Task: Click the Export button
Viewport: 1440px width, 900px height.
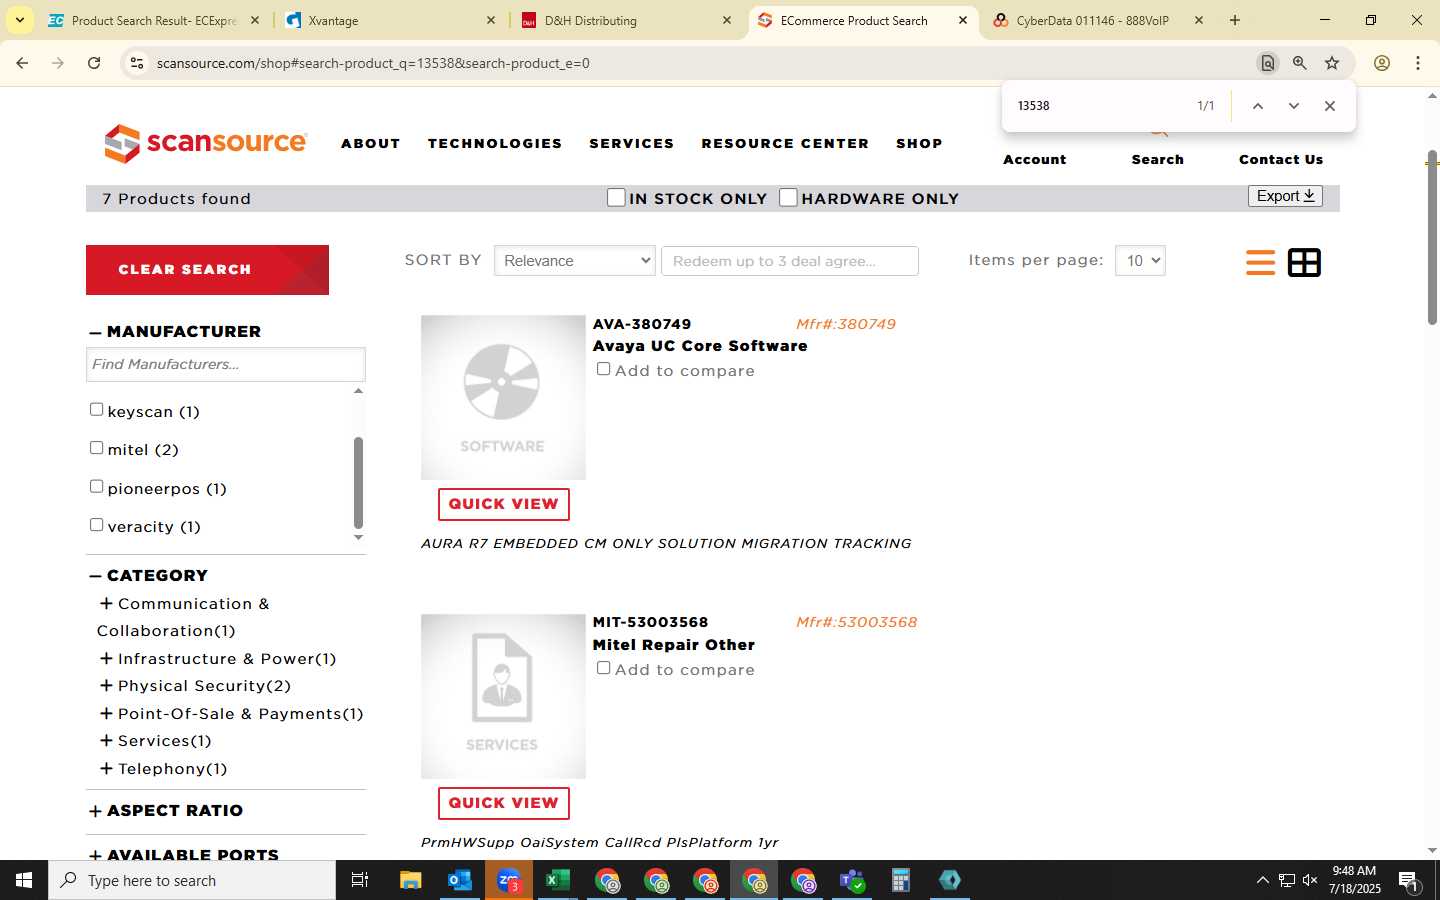Action: click(x=1285, y=196)
